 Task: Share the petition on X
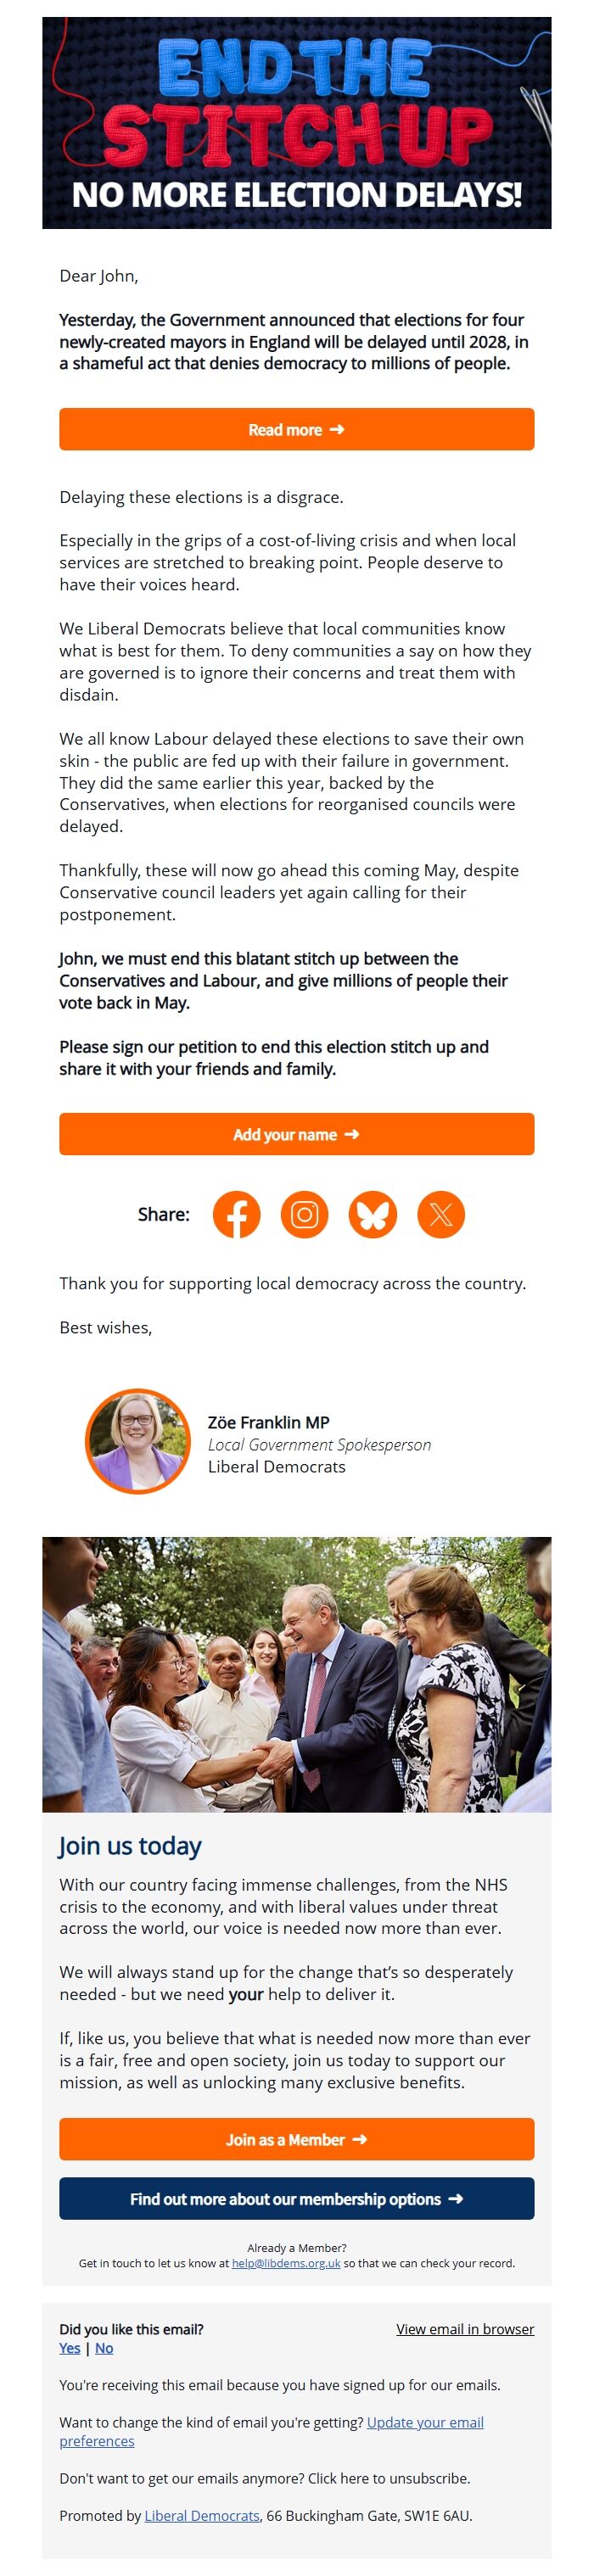tap(440, 1214)
